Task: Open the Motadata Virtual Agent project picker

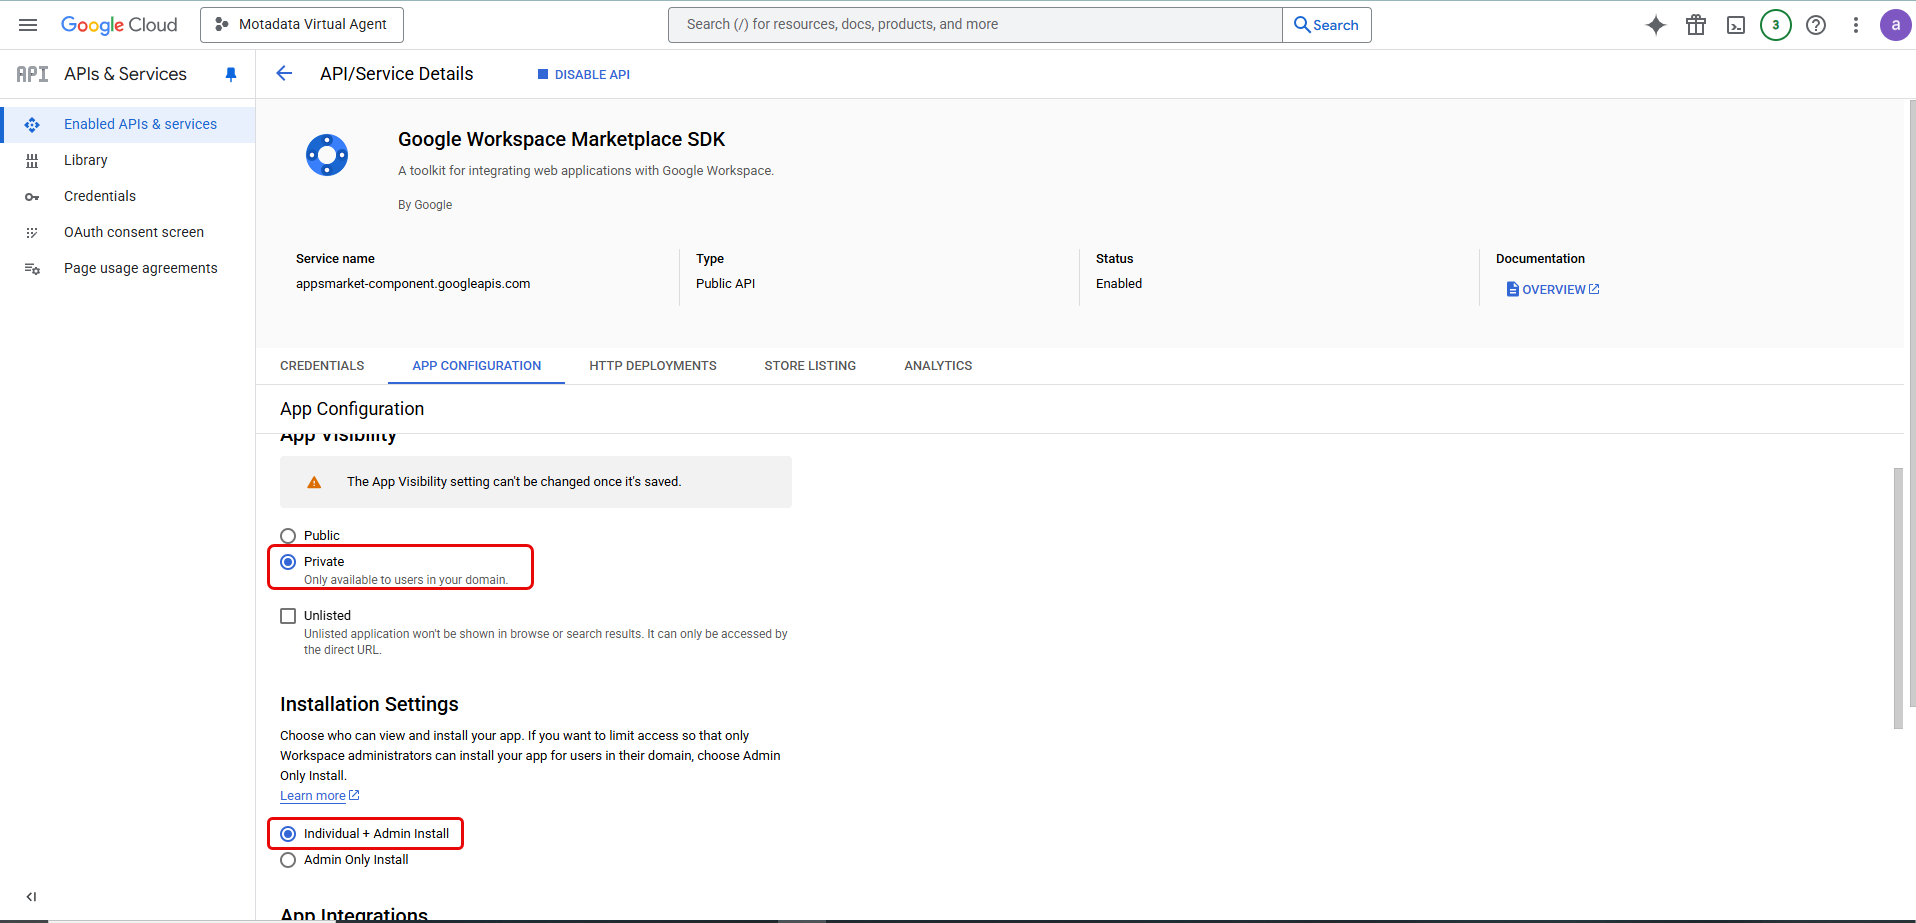Action: coord(301,24)
